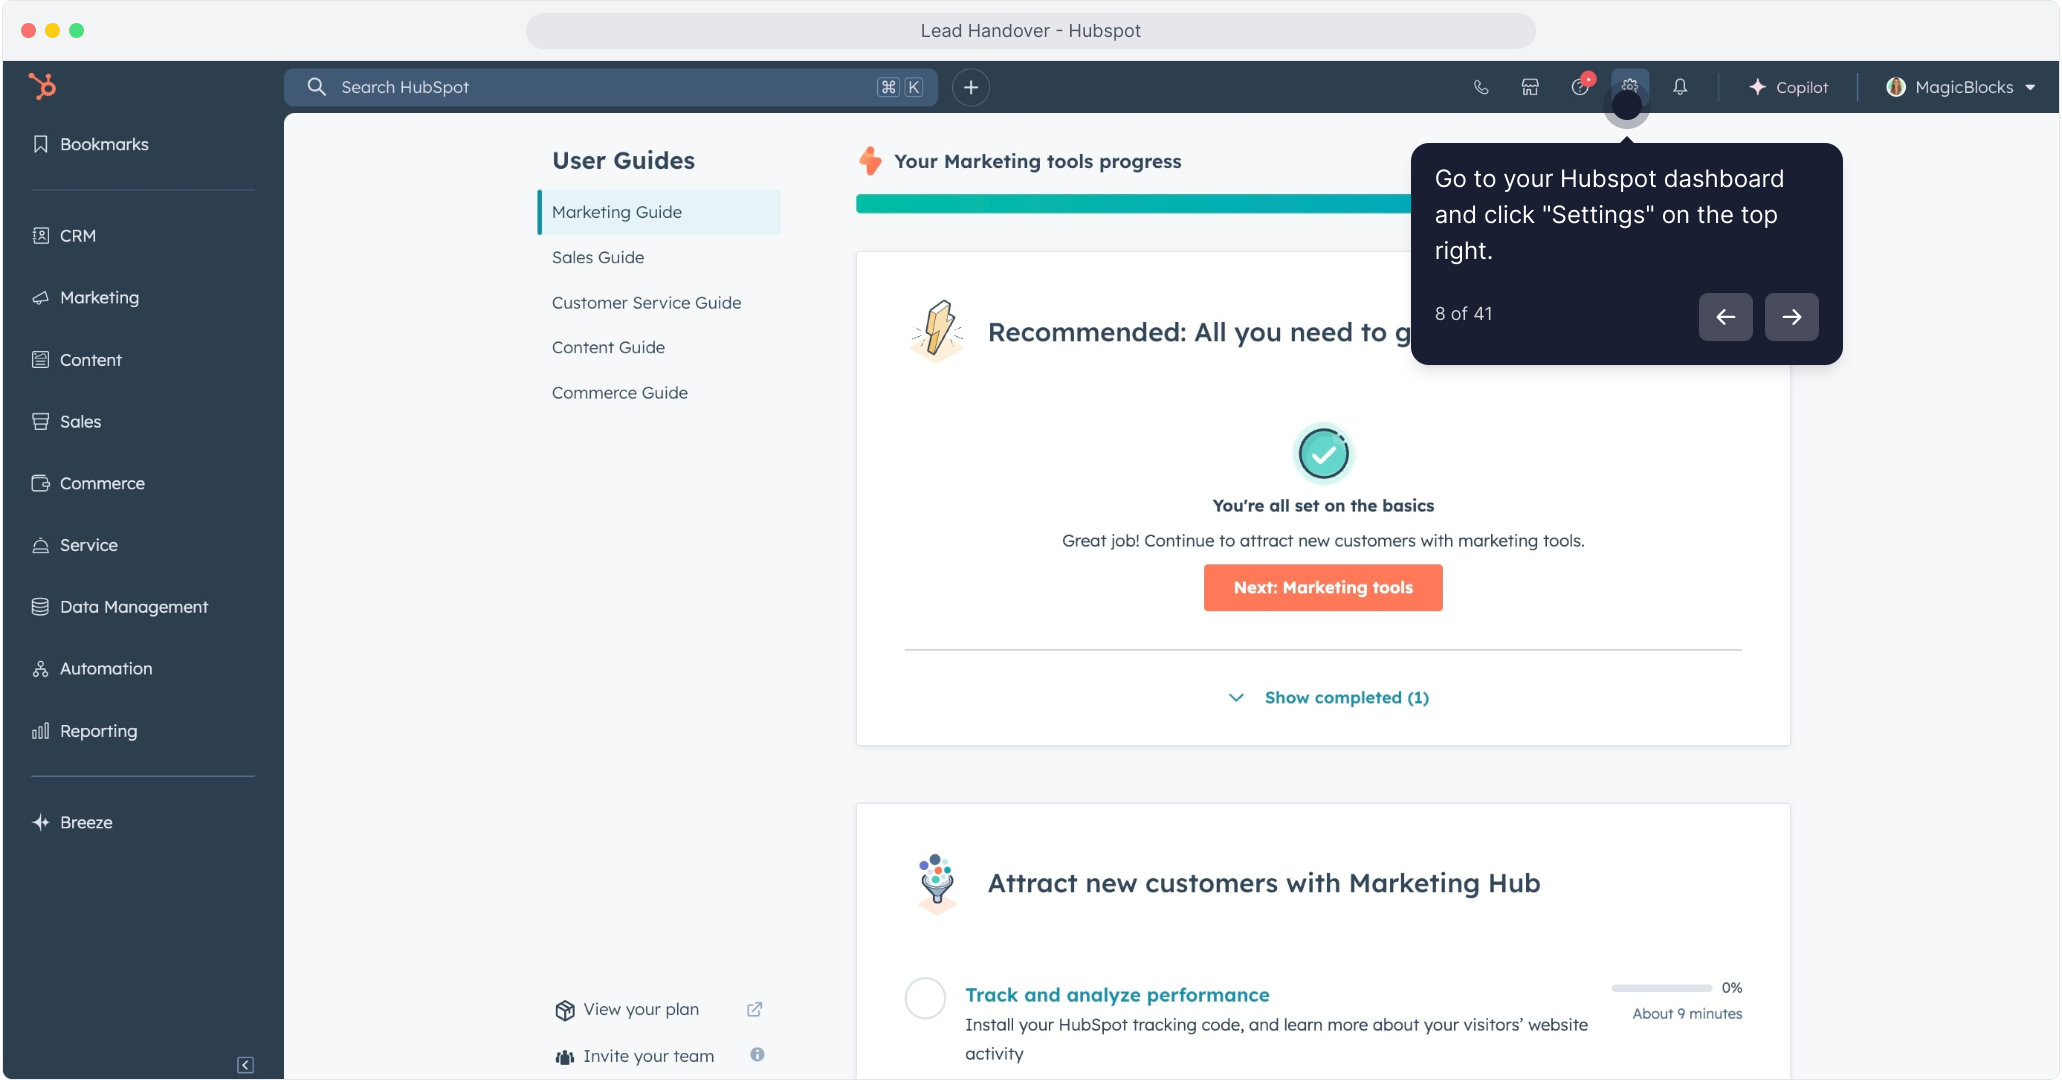Expand Show completed (1) section
This screenshot has width=2062, height=1080.
click(x=1329, y=698)
